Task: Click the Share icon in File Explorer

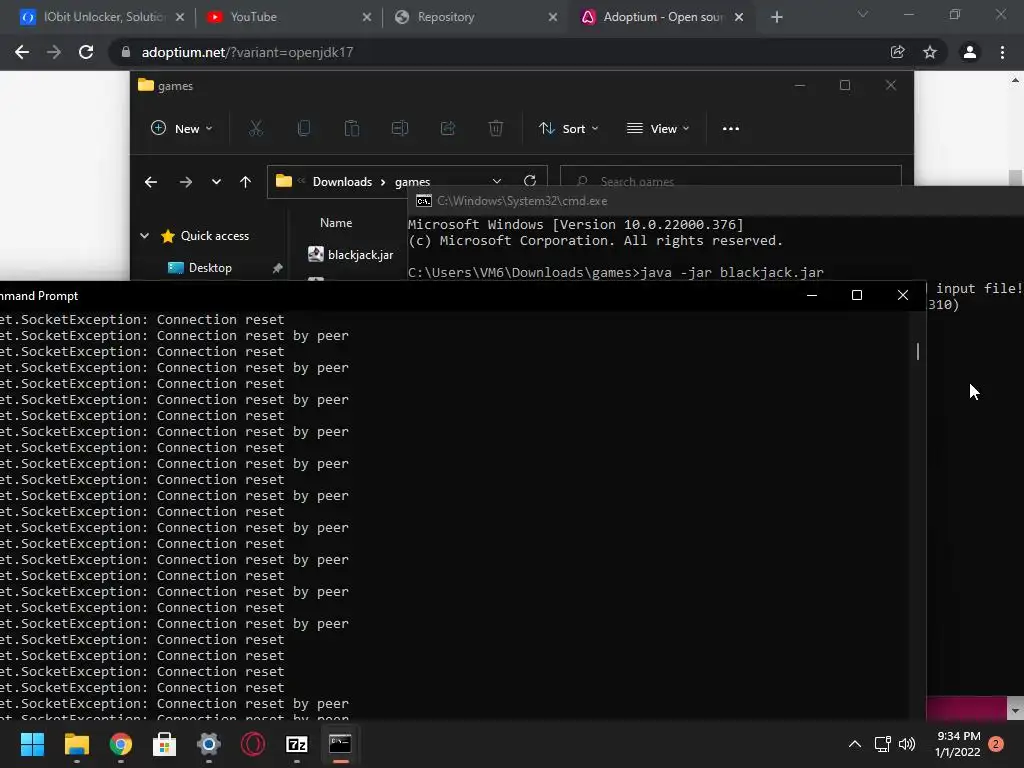Action: tap(448, 129)
